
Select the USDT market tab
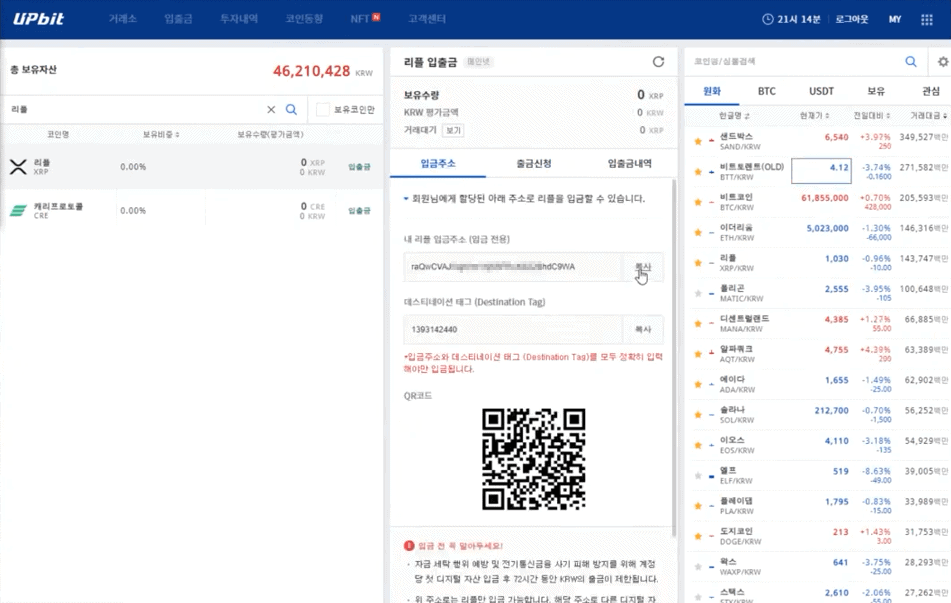click(x=821, y=91)
